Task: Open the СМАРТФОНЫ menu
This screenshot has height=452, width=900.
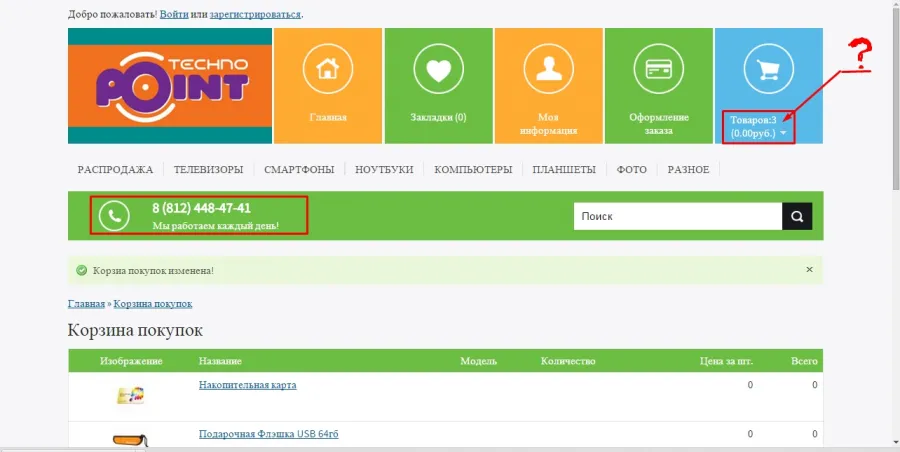Action: [x=299, y=169]
